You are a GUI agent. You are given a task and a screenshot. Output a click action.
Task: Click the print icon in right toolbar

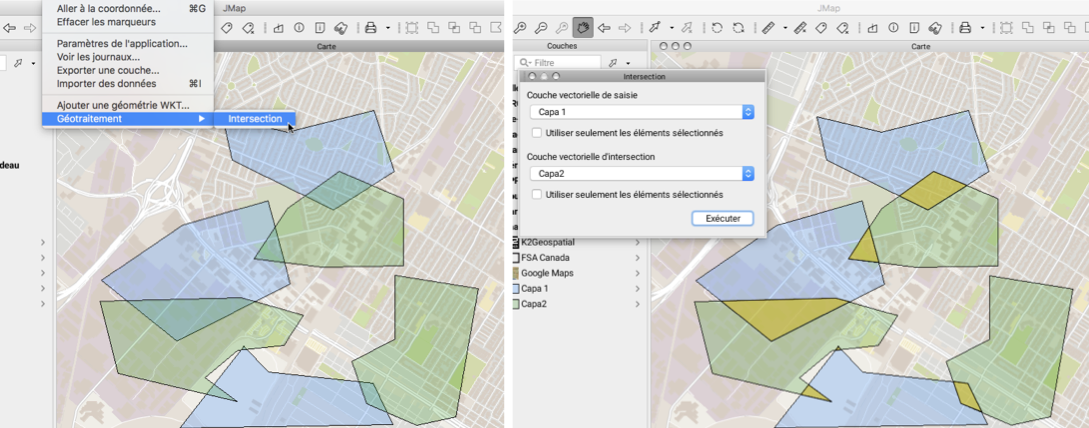point(964,27)
